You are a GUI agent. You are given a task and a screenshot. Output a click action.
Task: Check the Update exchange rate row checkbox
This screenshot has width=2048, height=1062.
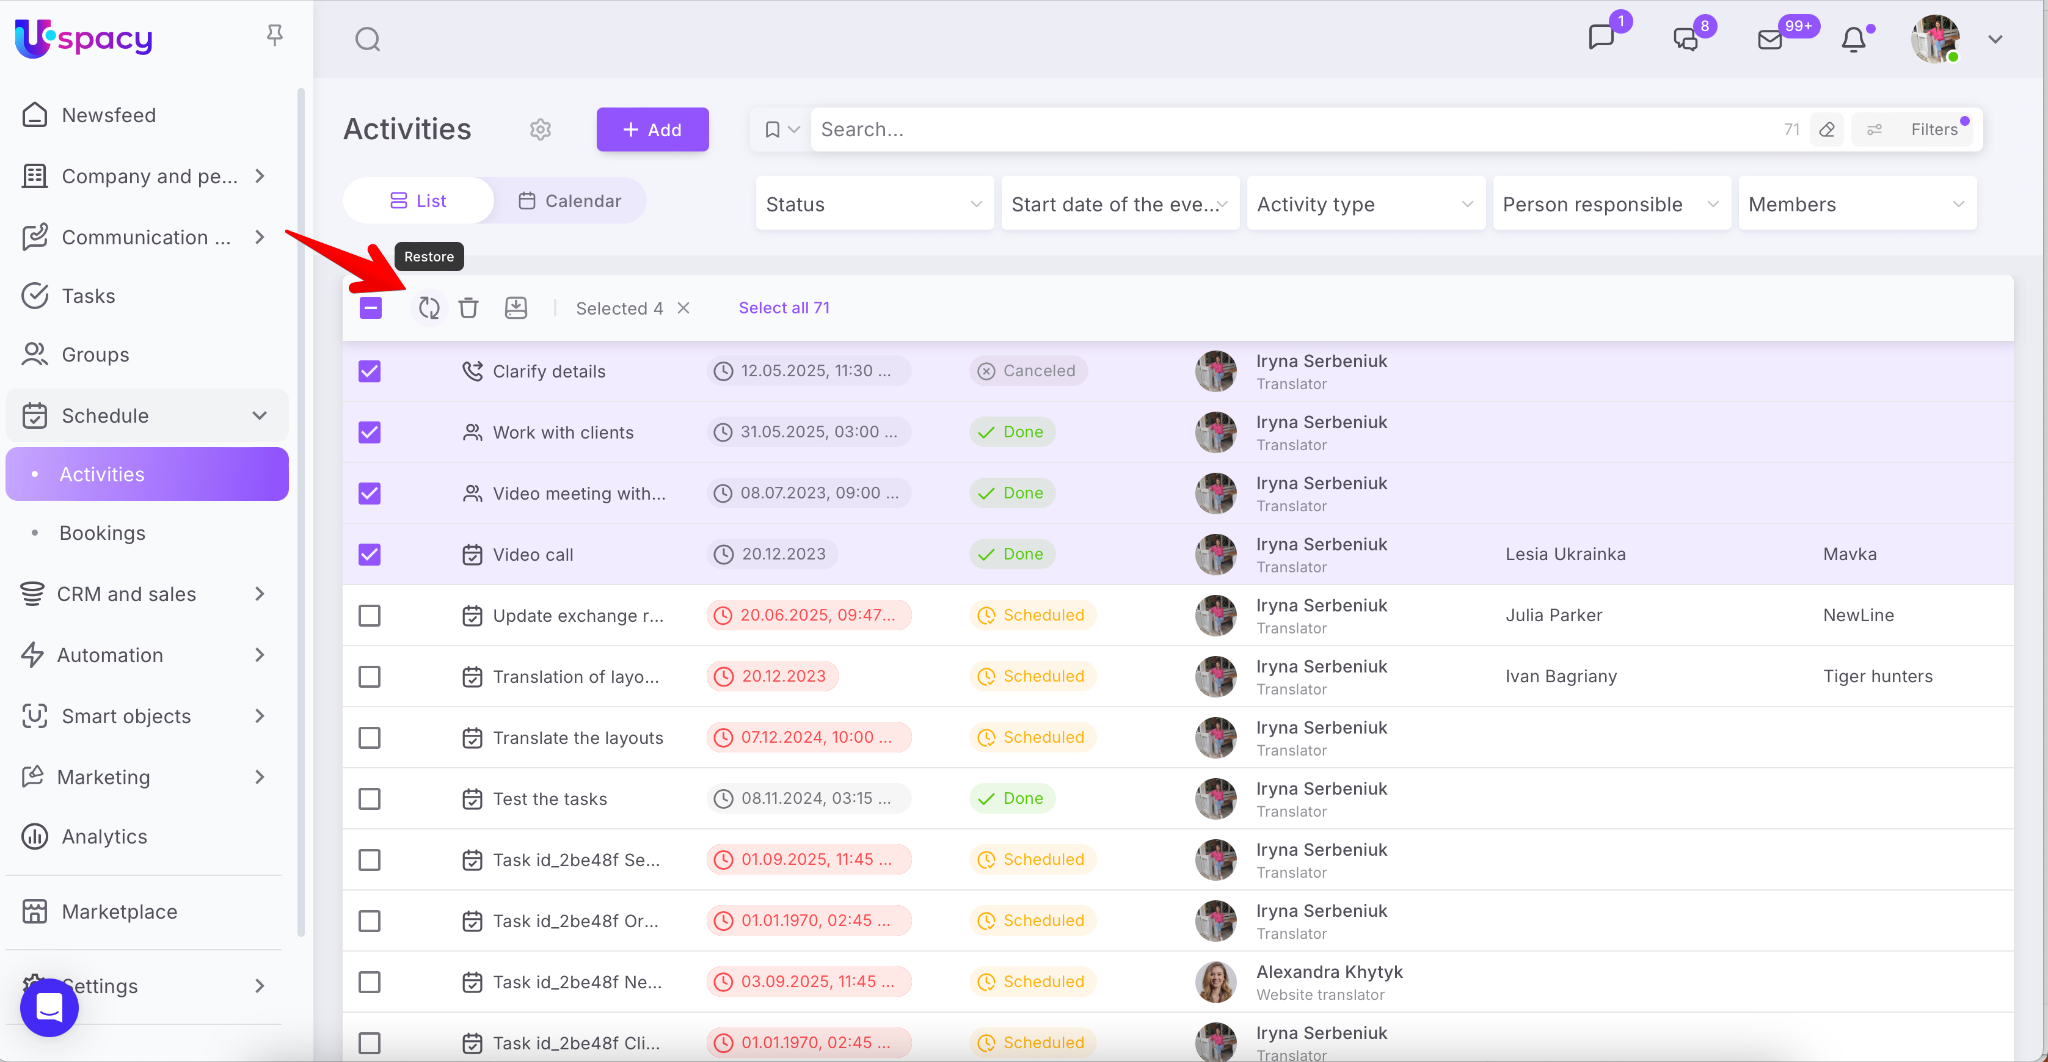tap(370, 616)
